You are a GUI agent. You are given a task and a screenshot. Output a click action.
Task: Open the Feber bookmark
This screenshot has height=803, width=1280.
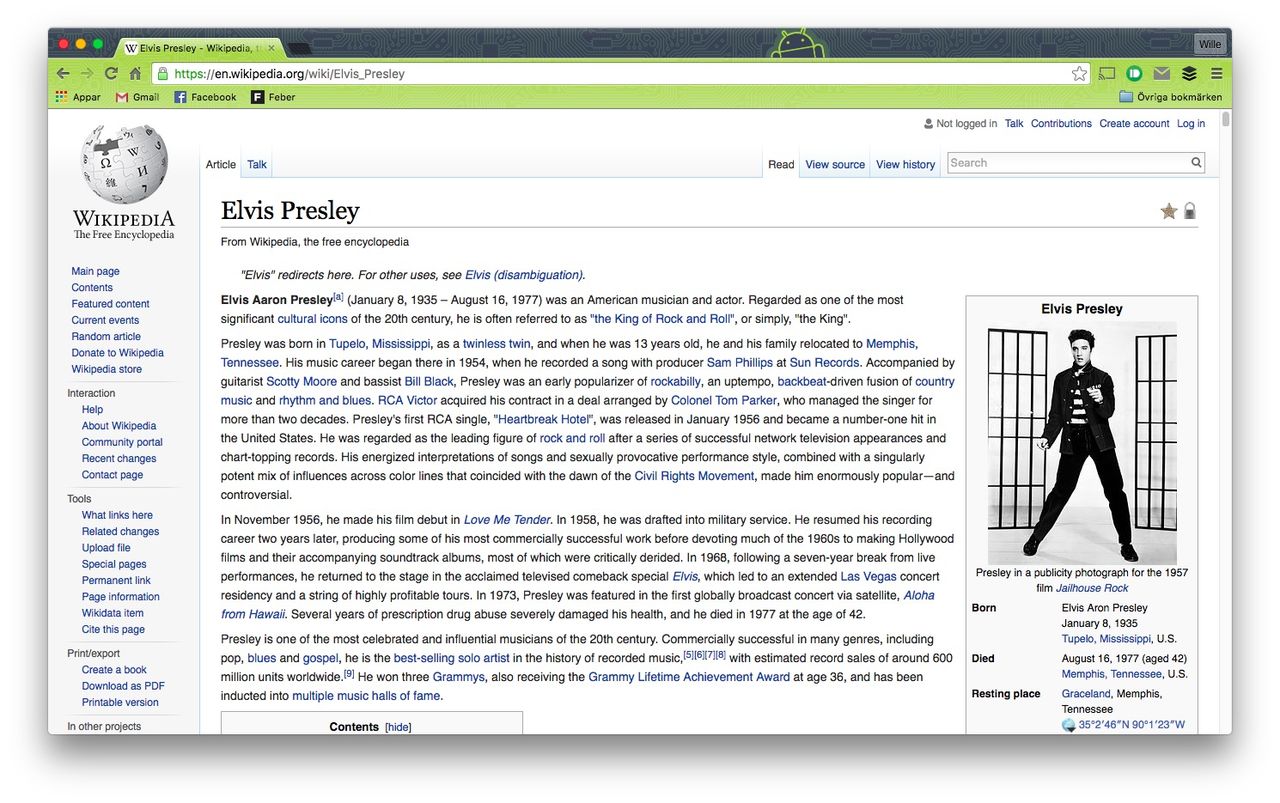(273, 97)
